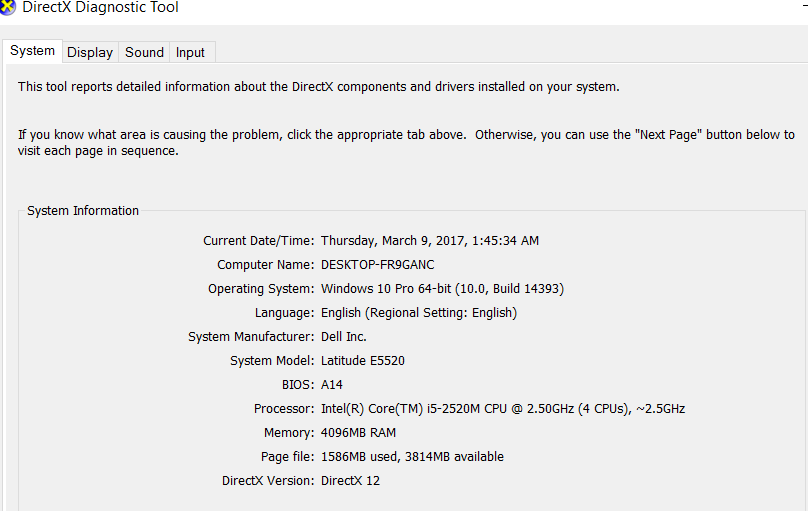Select the Intel Core i5-2520M processor text
The height and width of the screenshot is (511, 808).
503,408
